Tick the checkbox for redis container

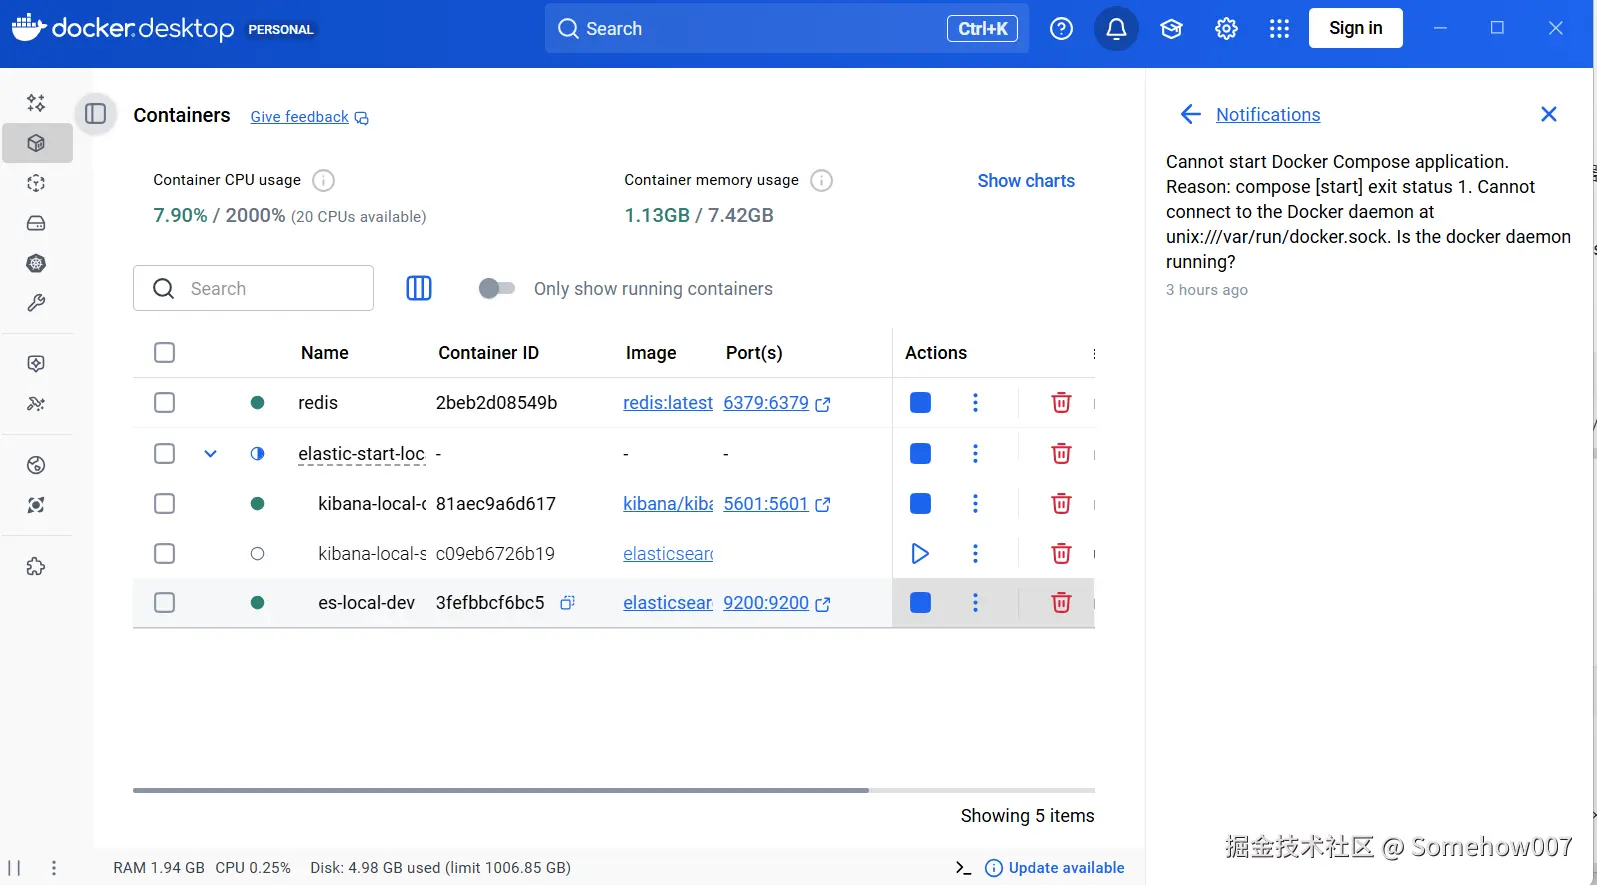click(165, 402)
